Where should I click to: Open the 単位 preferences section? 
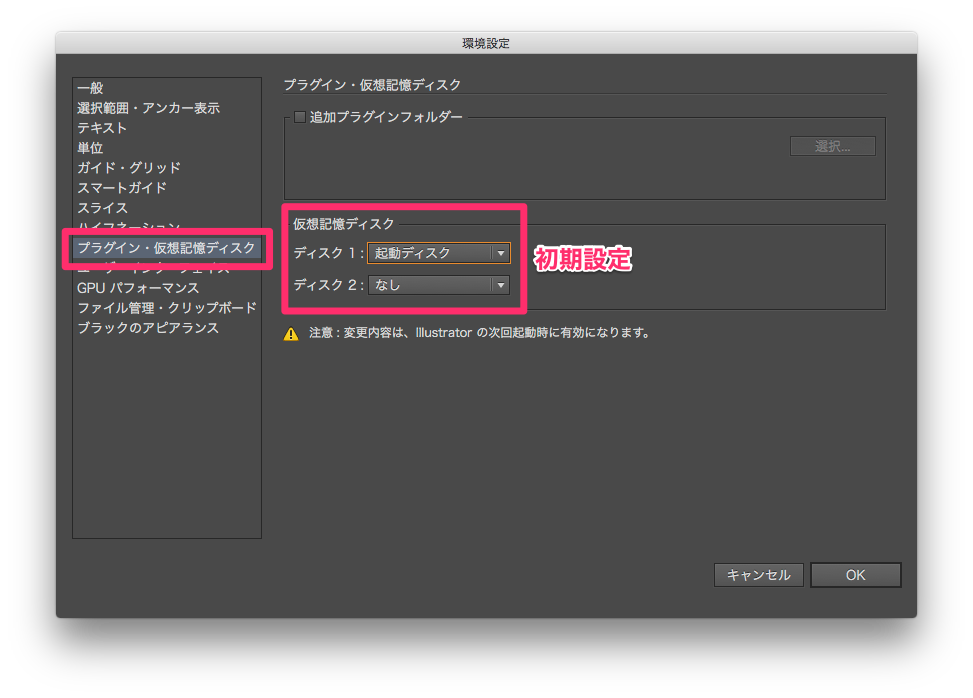(90, 148)
